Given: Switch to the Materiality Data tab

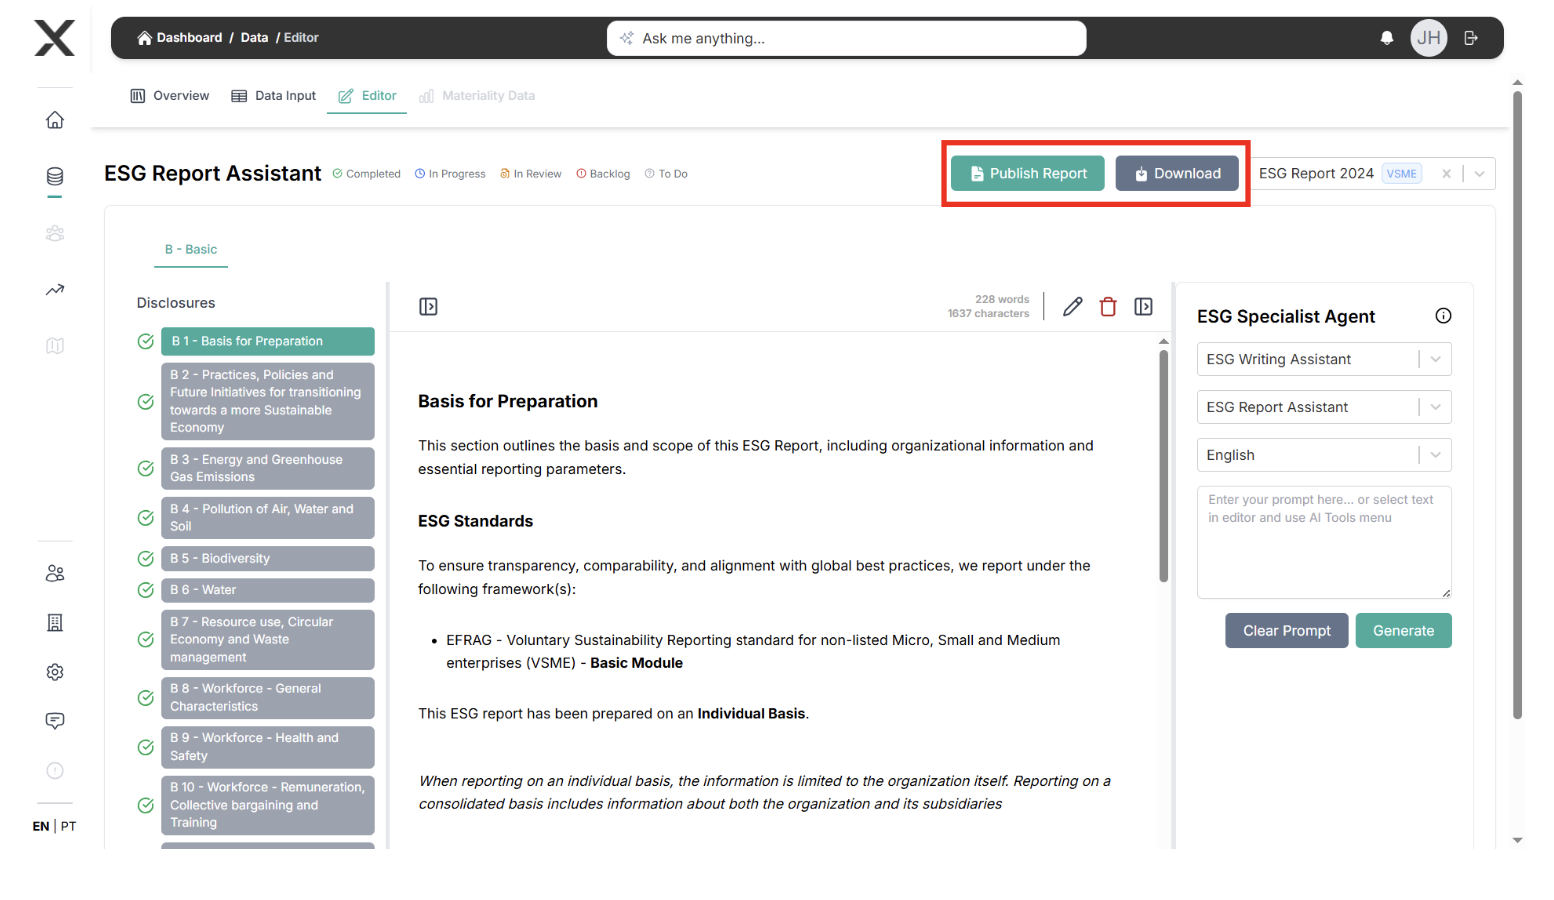Looking at the screenshot, I should click(477, 96).
